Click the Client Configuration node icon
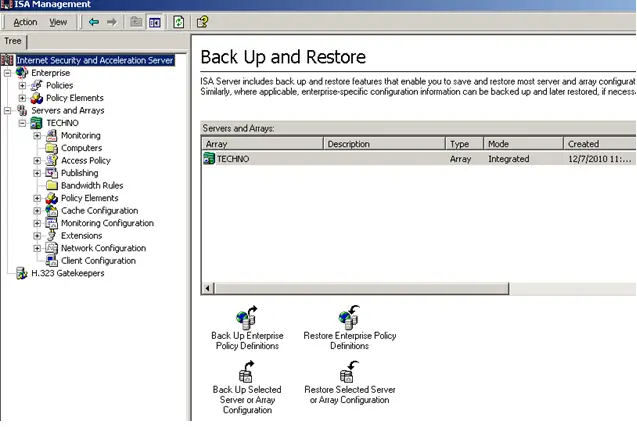 click(52, 260)
